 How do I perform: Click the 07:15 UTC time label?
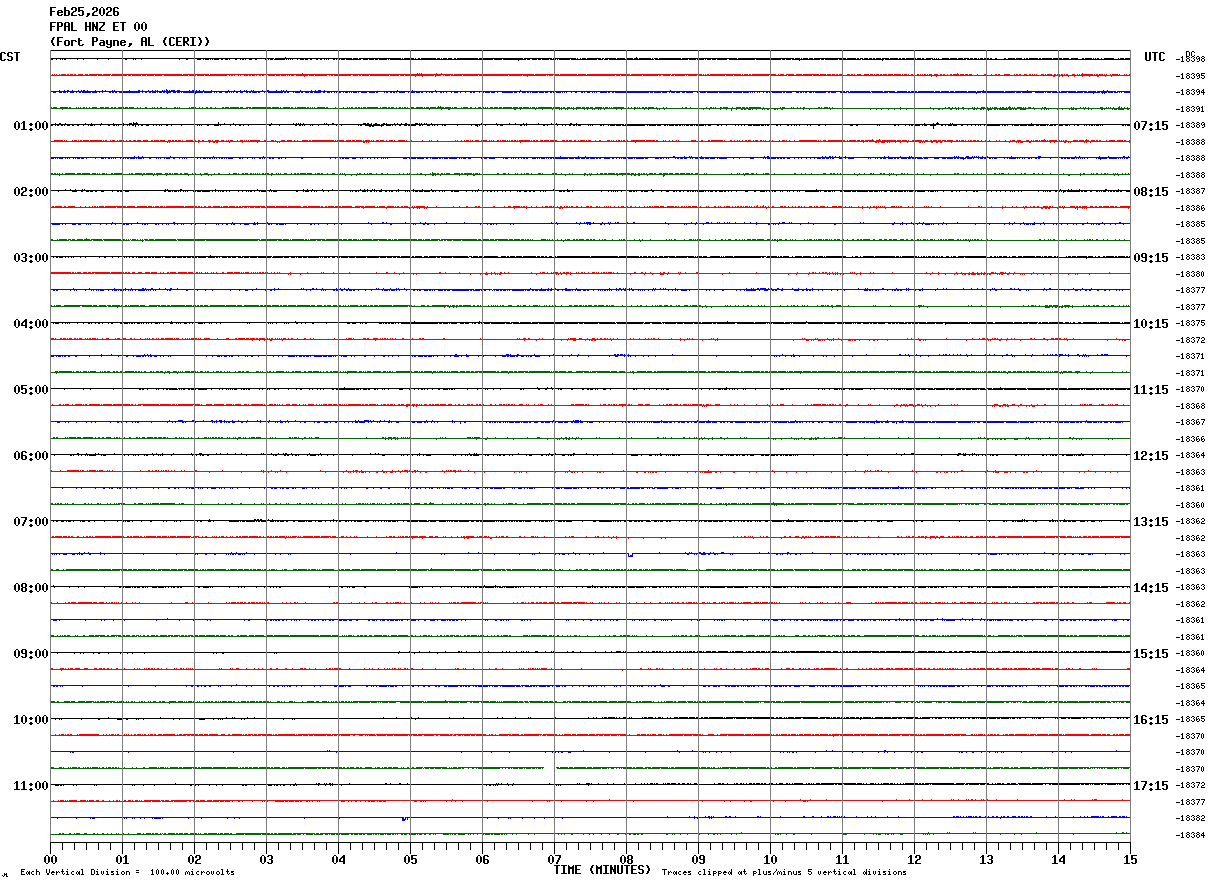(x=1151, y=126)
